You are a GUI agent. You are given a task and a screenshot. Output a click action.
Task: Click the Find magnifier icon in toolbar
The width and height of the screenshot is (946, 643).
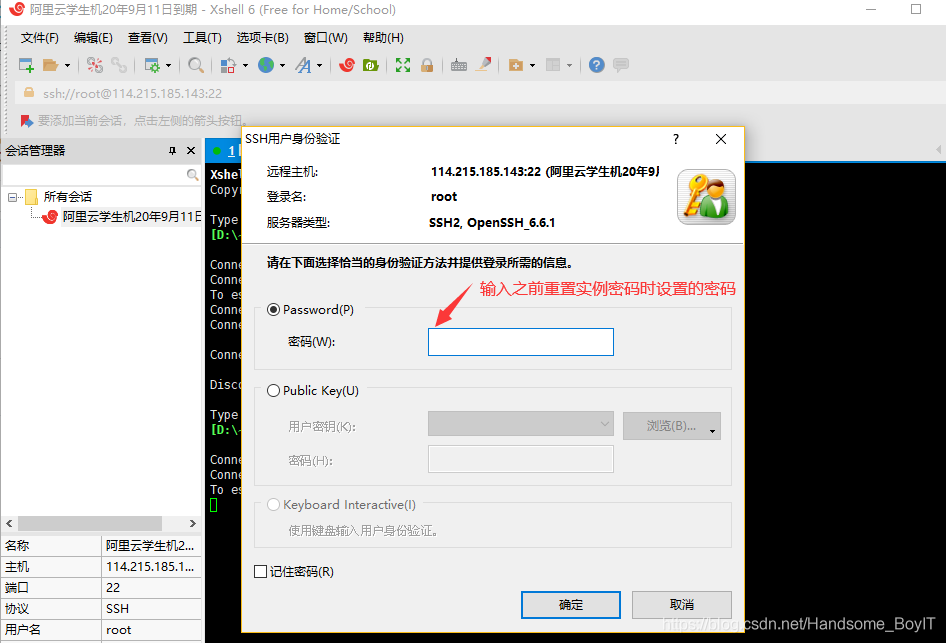click(195, 65)
